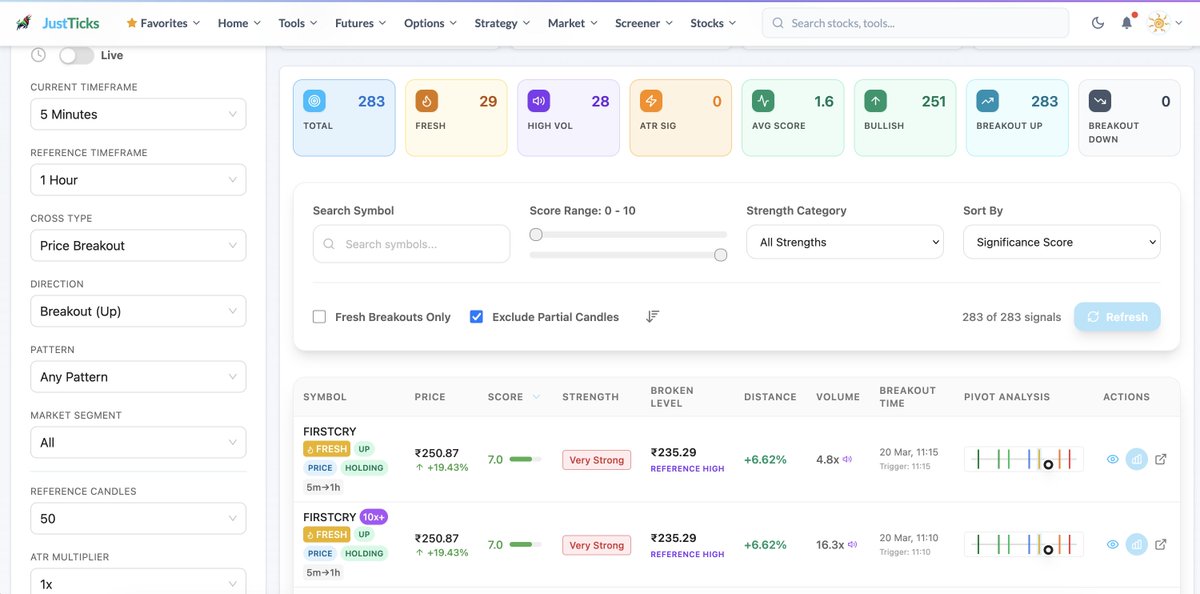Screen dimensions: 1200x594
Task: Click the minimum score slider handle
Action: 536,234
